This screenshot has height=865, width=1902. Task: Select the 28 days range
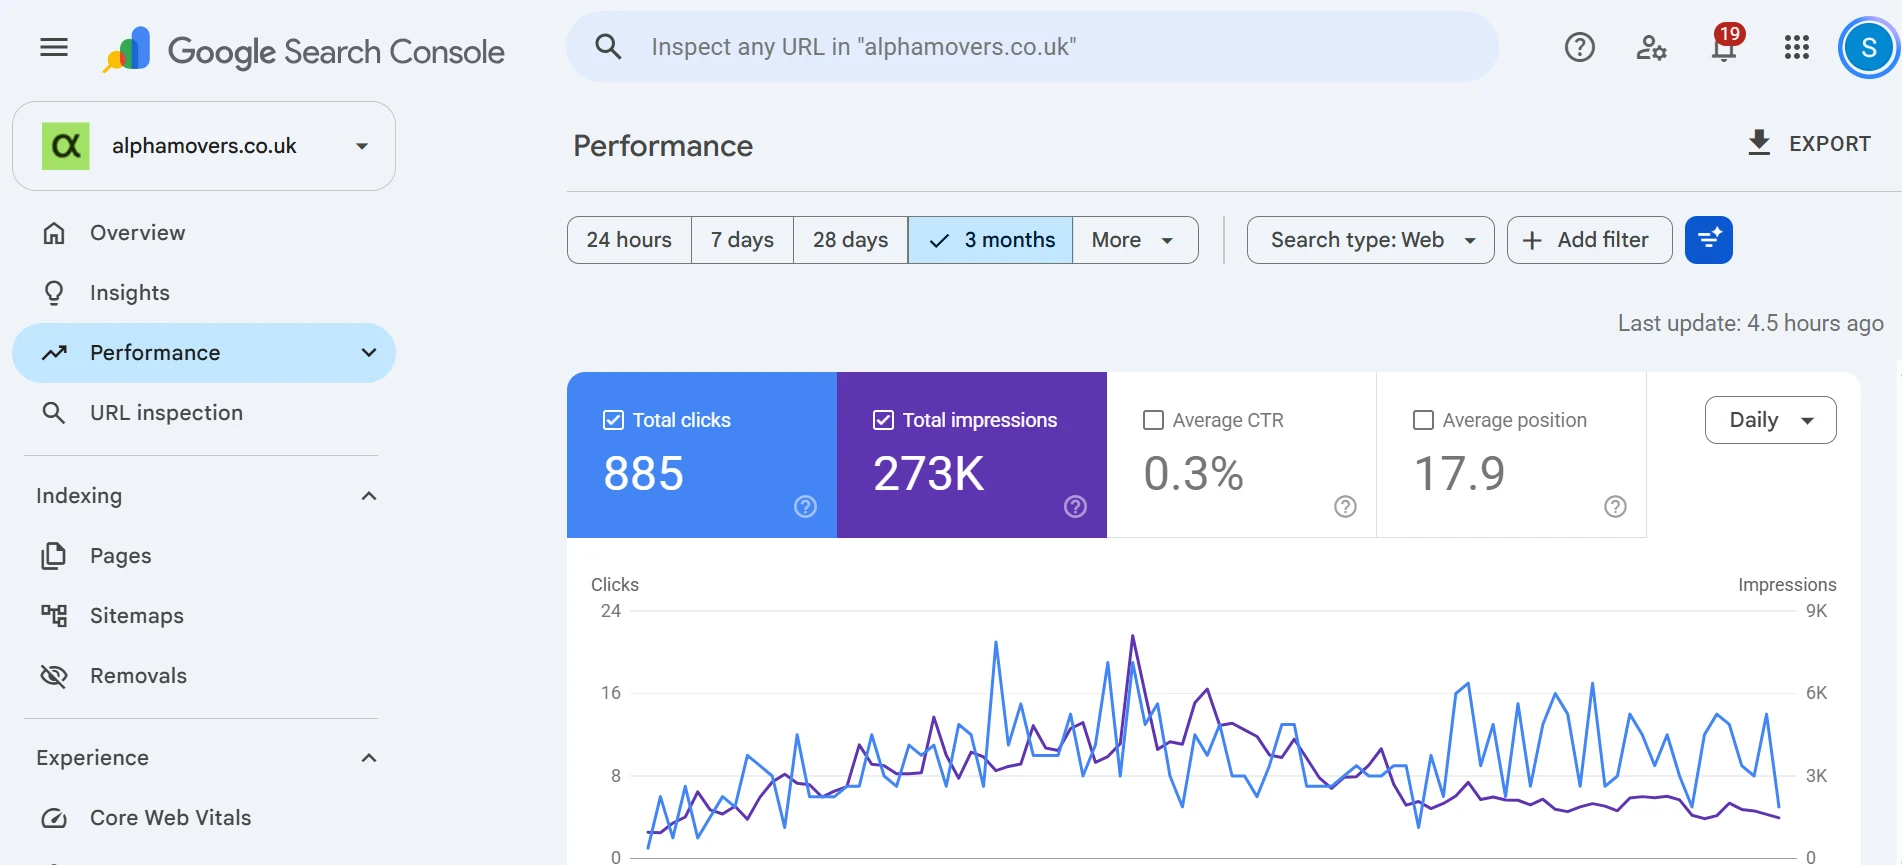(x=850, y=240)
